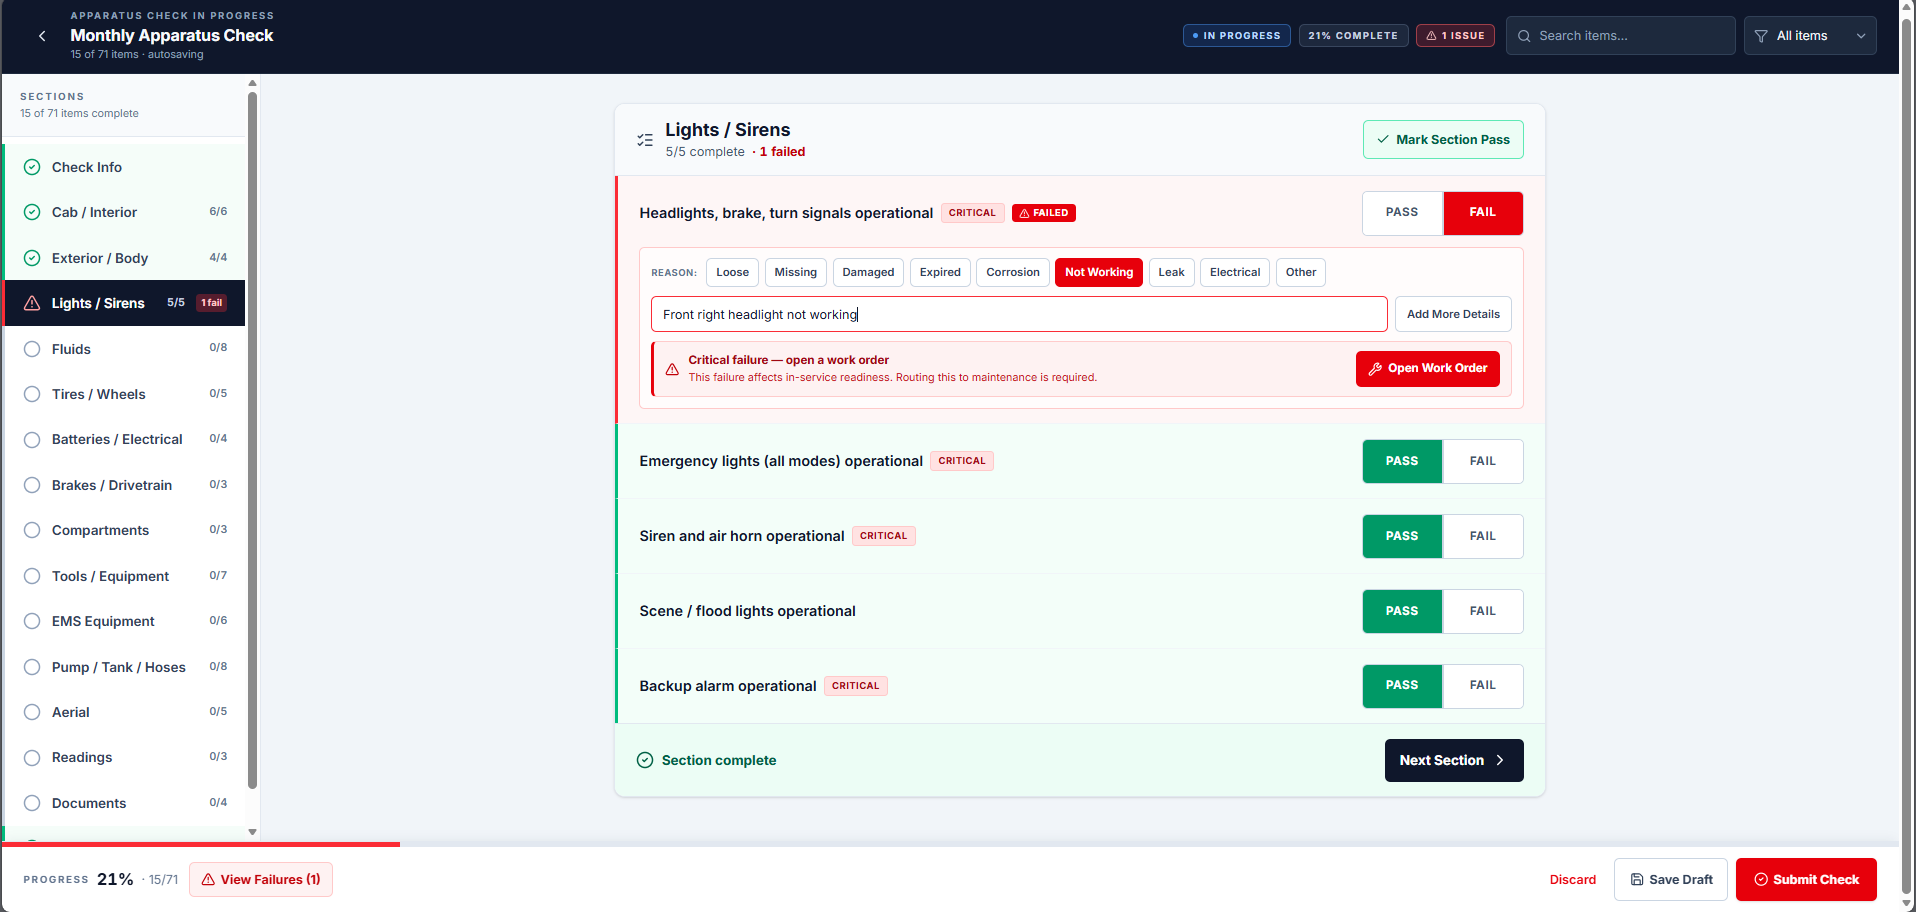Click sidebar scroll down arrow
The height and width of the screenshot is (912, 1916).
[x=252, y=832]
